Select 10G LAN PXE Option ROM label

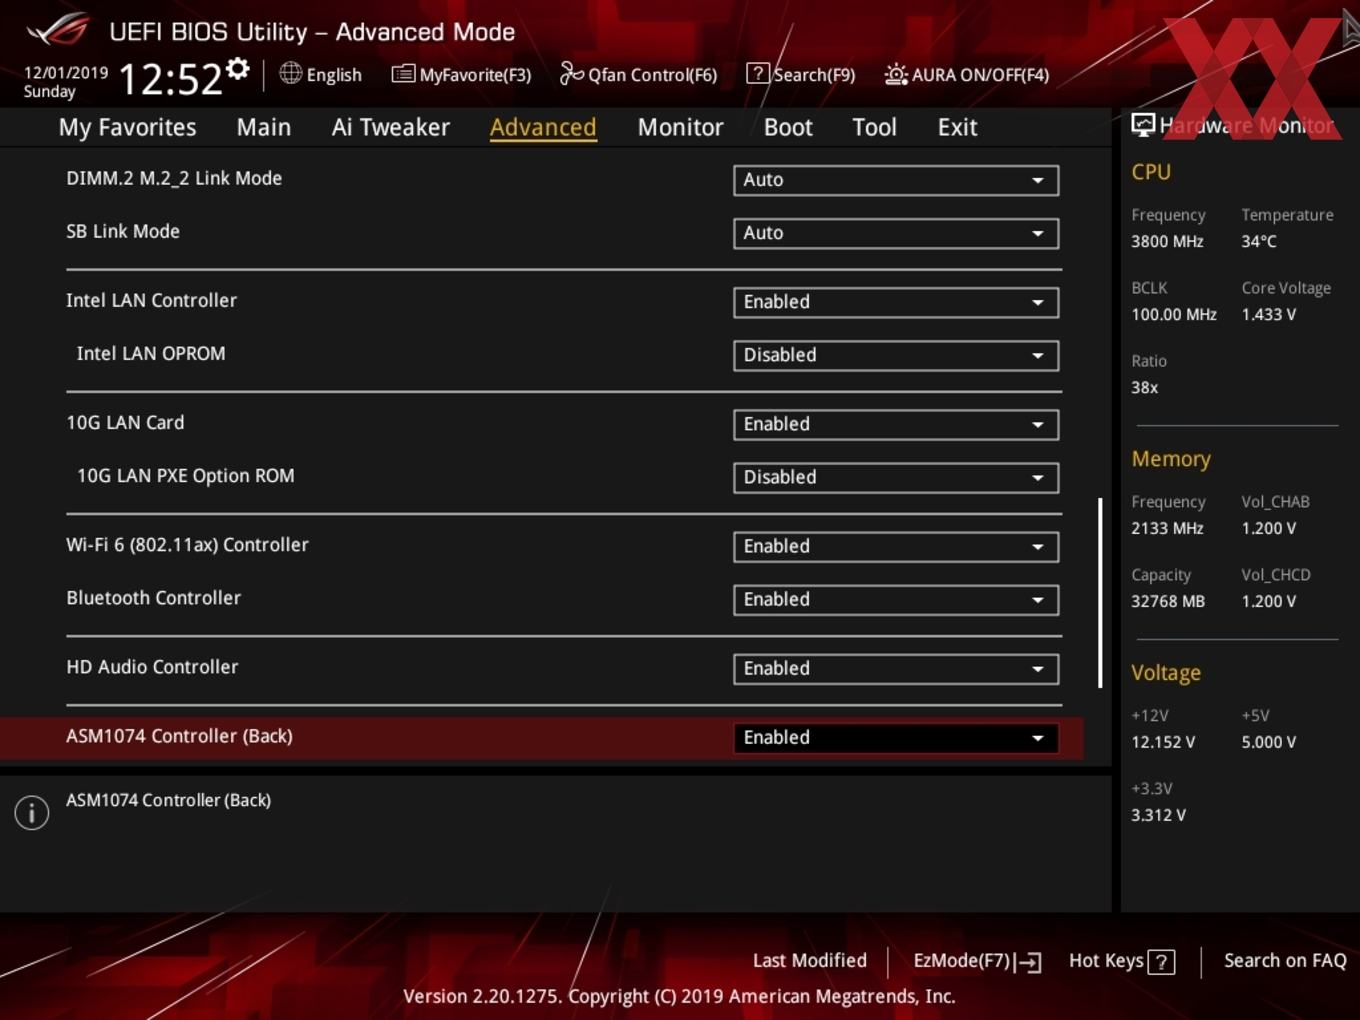[186, 476]
